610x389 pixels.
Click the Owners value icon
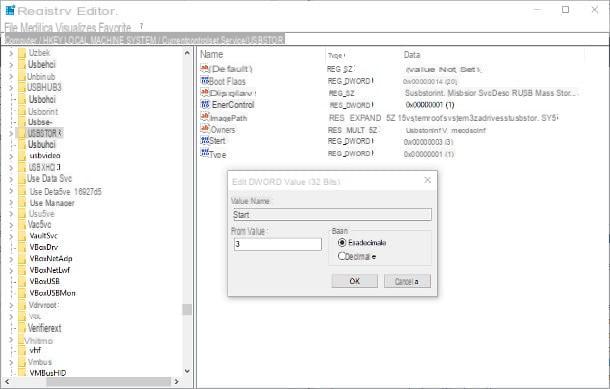[205, 128]
